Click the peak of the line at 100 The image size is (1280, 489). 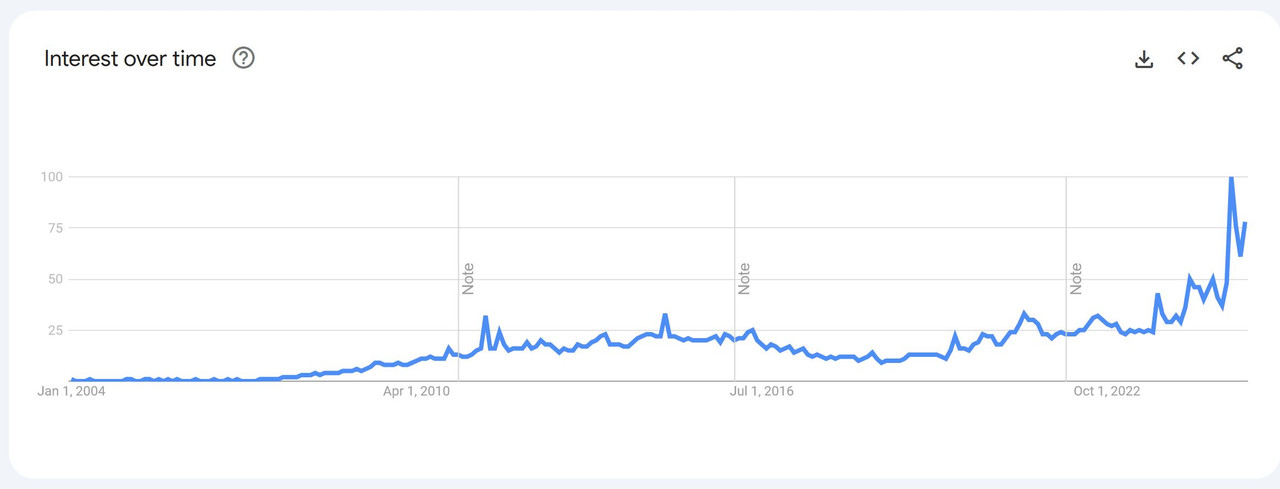point(1231,178)
